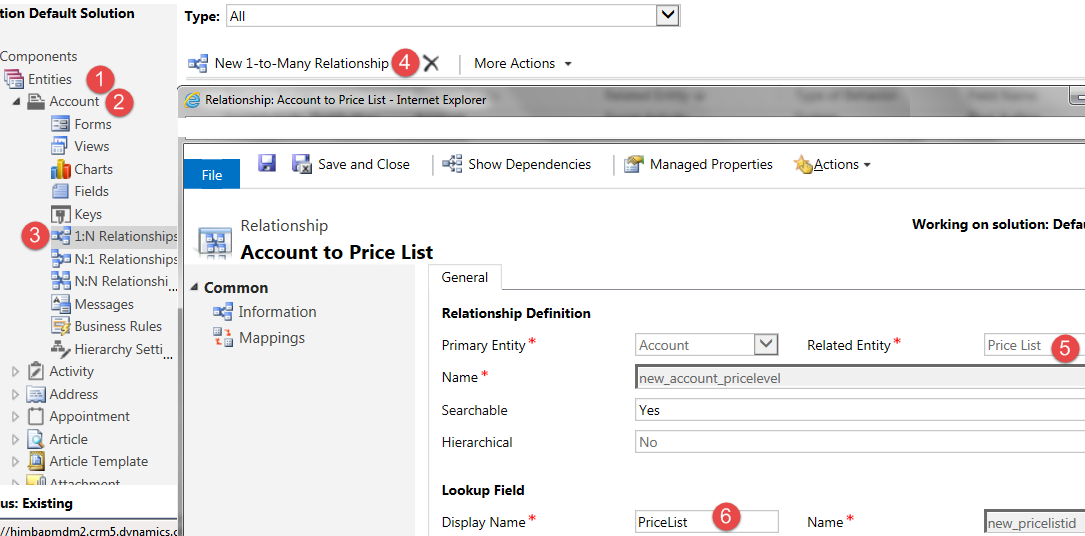The width and height of the screenshot is (1085, 536).
Task: Open the Type filter dropdown
Action: [667, 16]
